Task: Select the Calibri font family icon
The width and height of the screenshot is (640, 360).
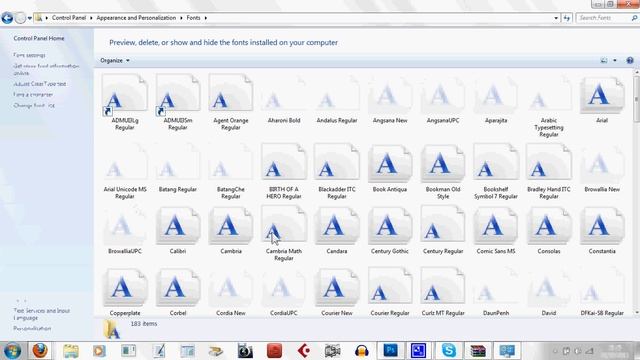Action: coord(178,226)
